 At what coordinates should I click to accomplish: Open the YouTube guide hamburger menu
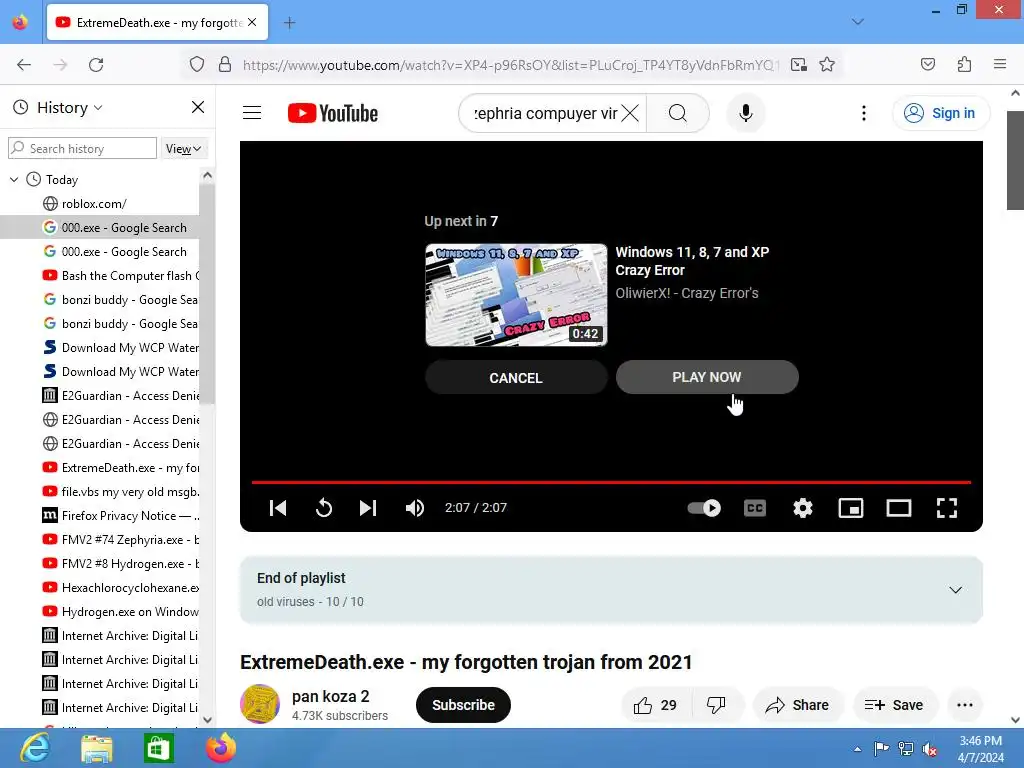[x=252, y=113]
